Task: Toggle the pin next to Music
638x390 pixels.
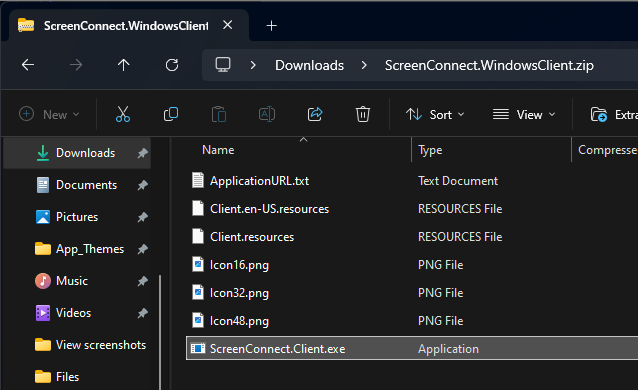Action: coord(142,281)
